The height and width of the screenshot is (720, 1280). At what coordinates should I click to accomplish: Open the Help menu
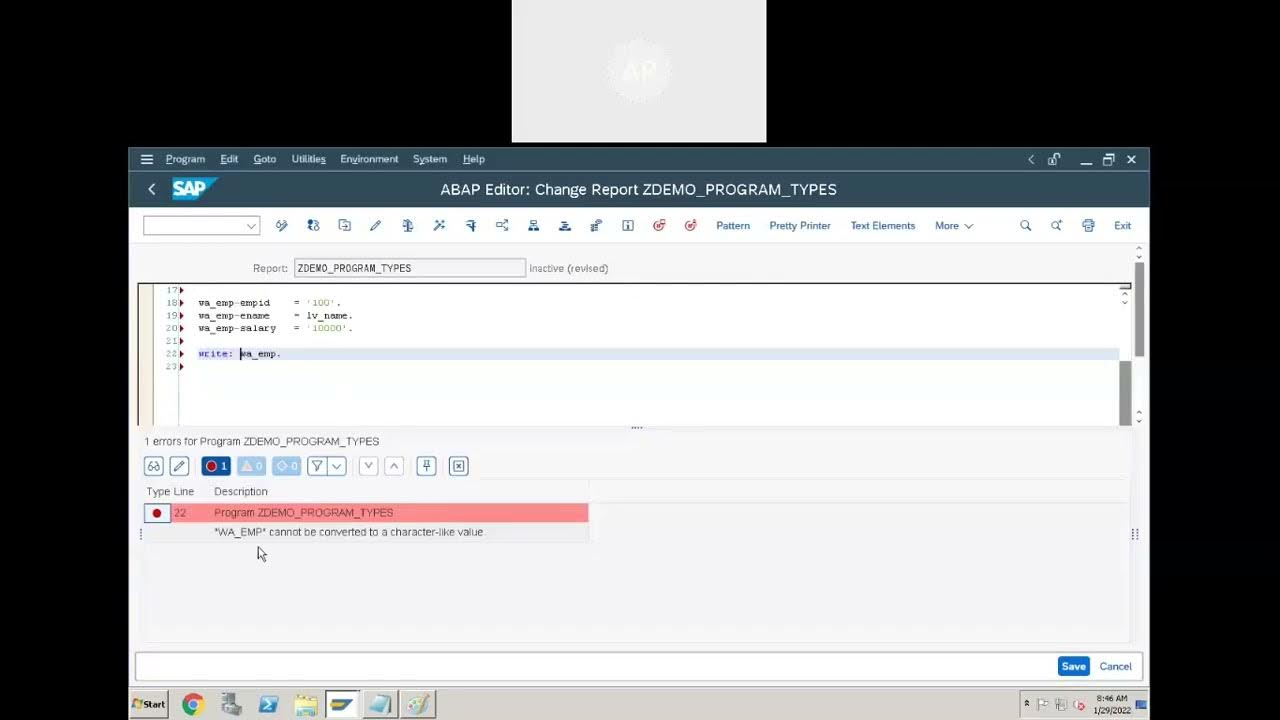coord(474,159)
